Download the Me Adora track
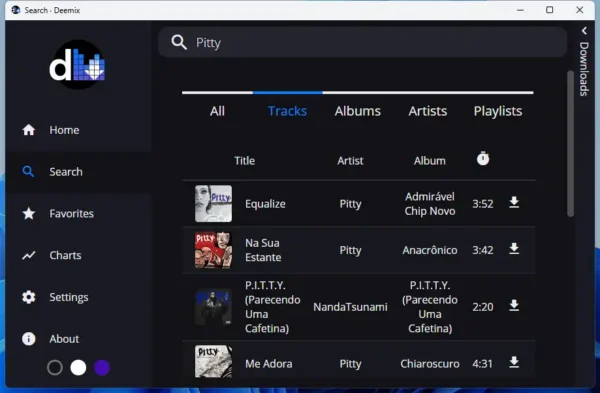 click(514, 362)
